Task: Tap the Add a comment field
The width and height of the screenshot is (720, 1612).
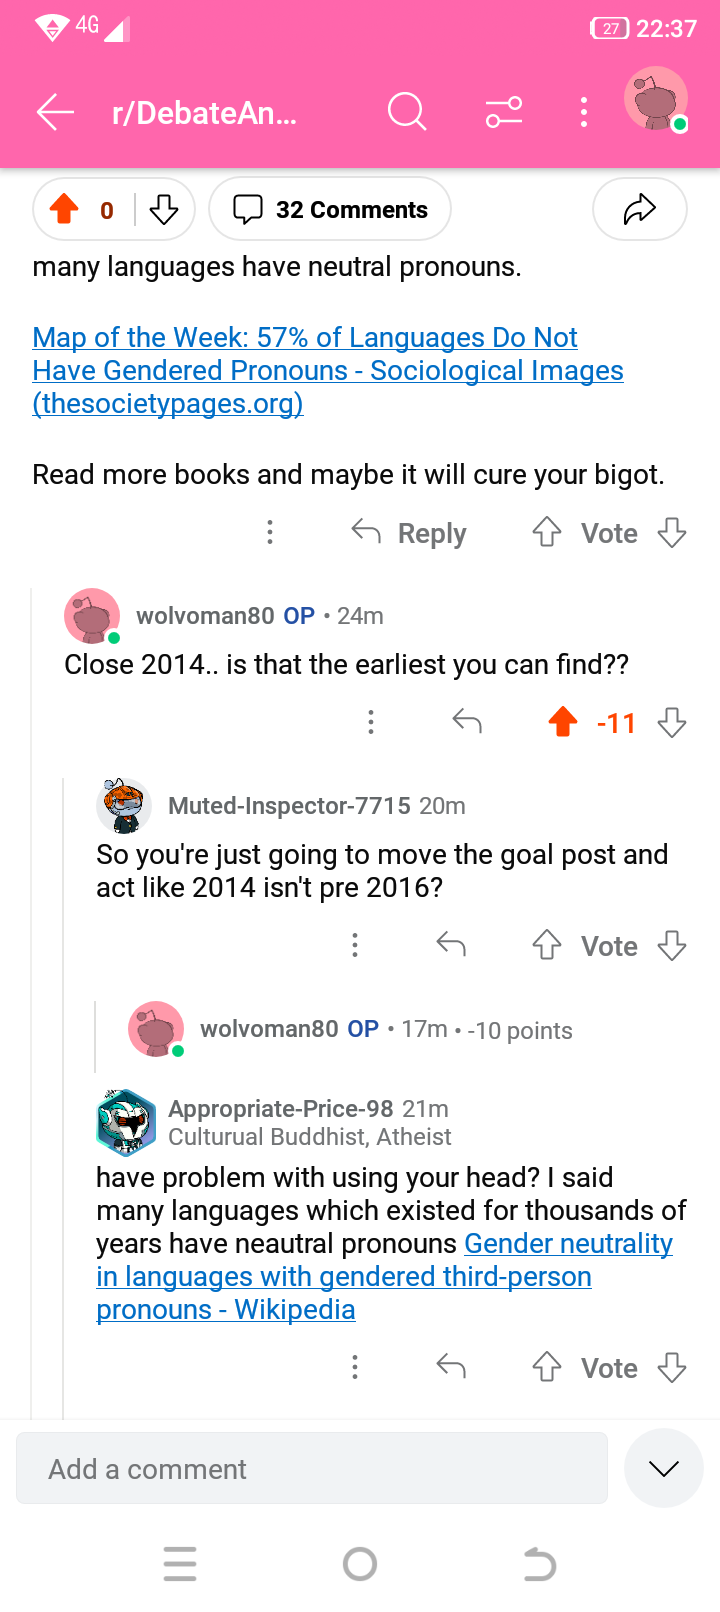Action: [312, 1468]
